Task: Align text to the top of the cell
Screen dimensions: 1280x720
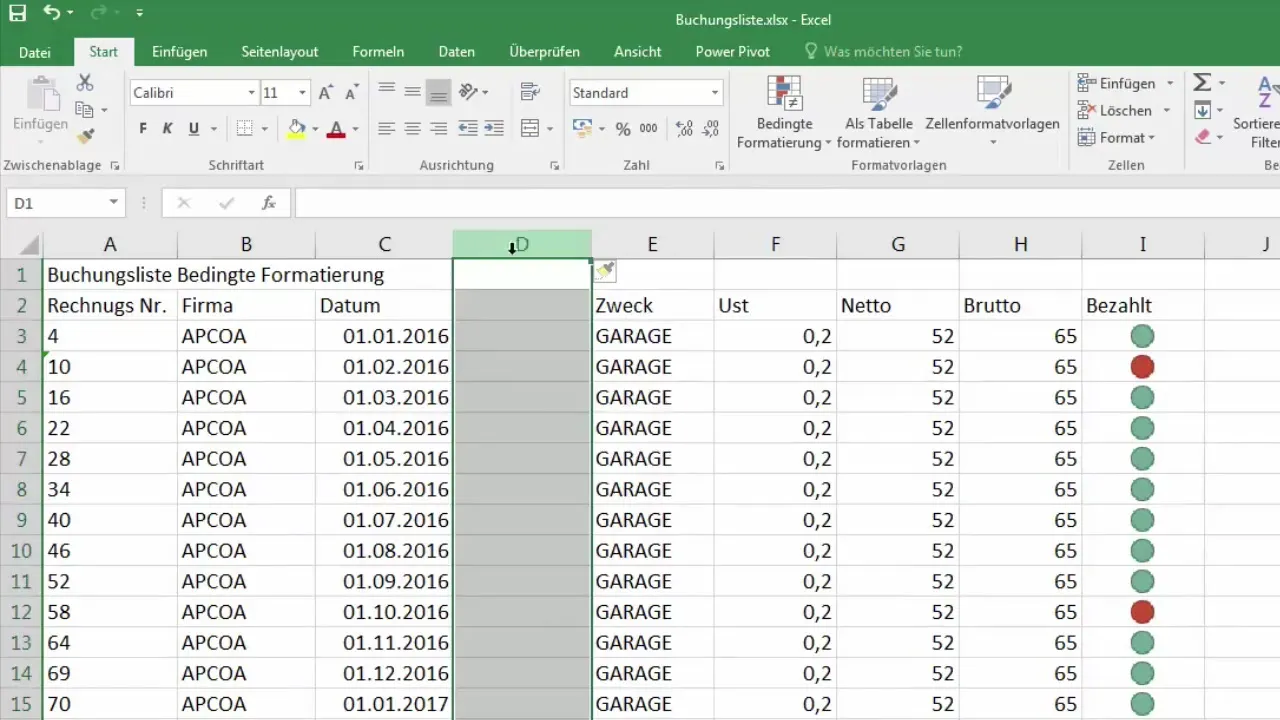Action: click(386, 92)
